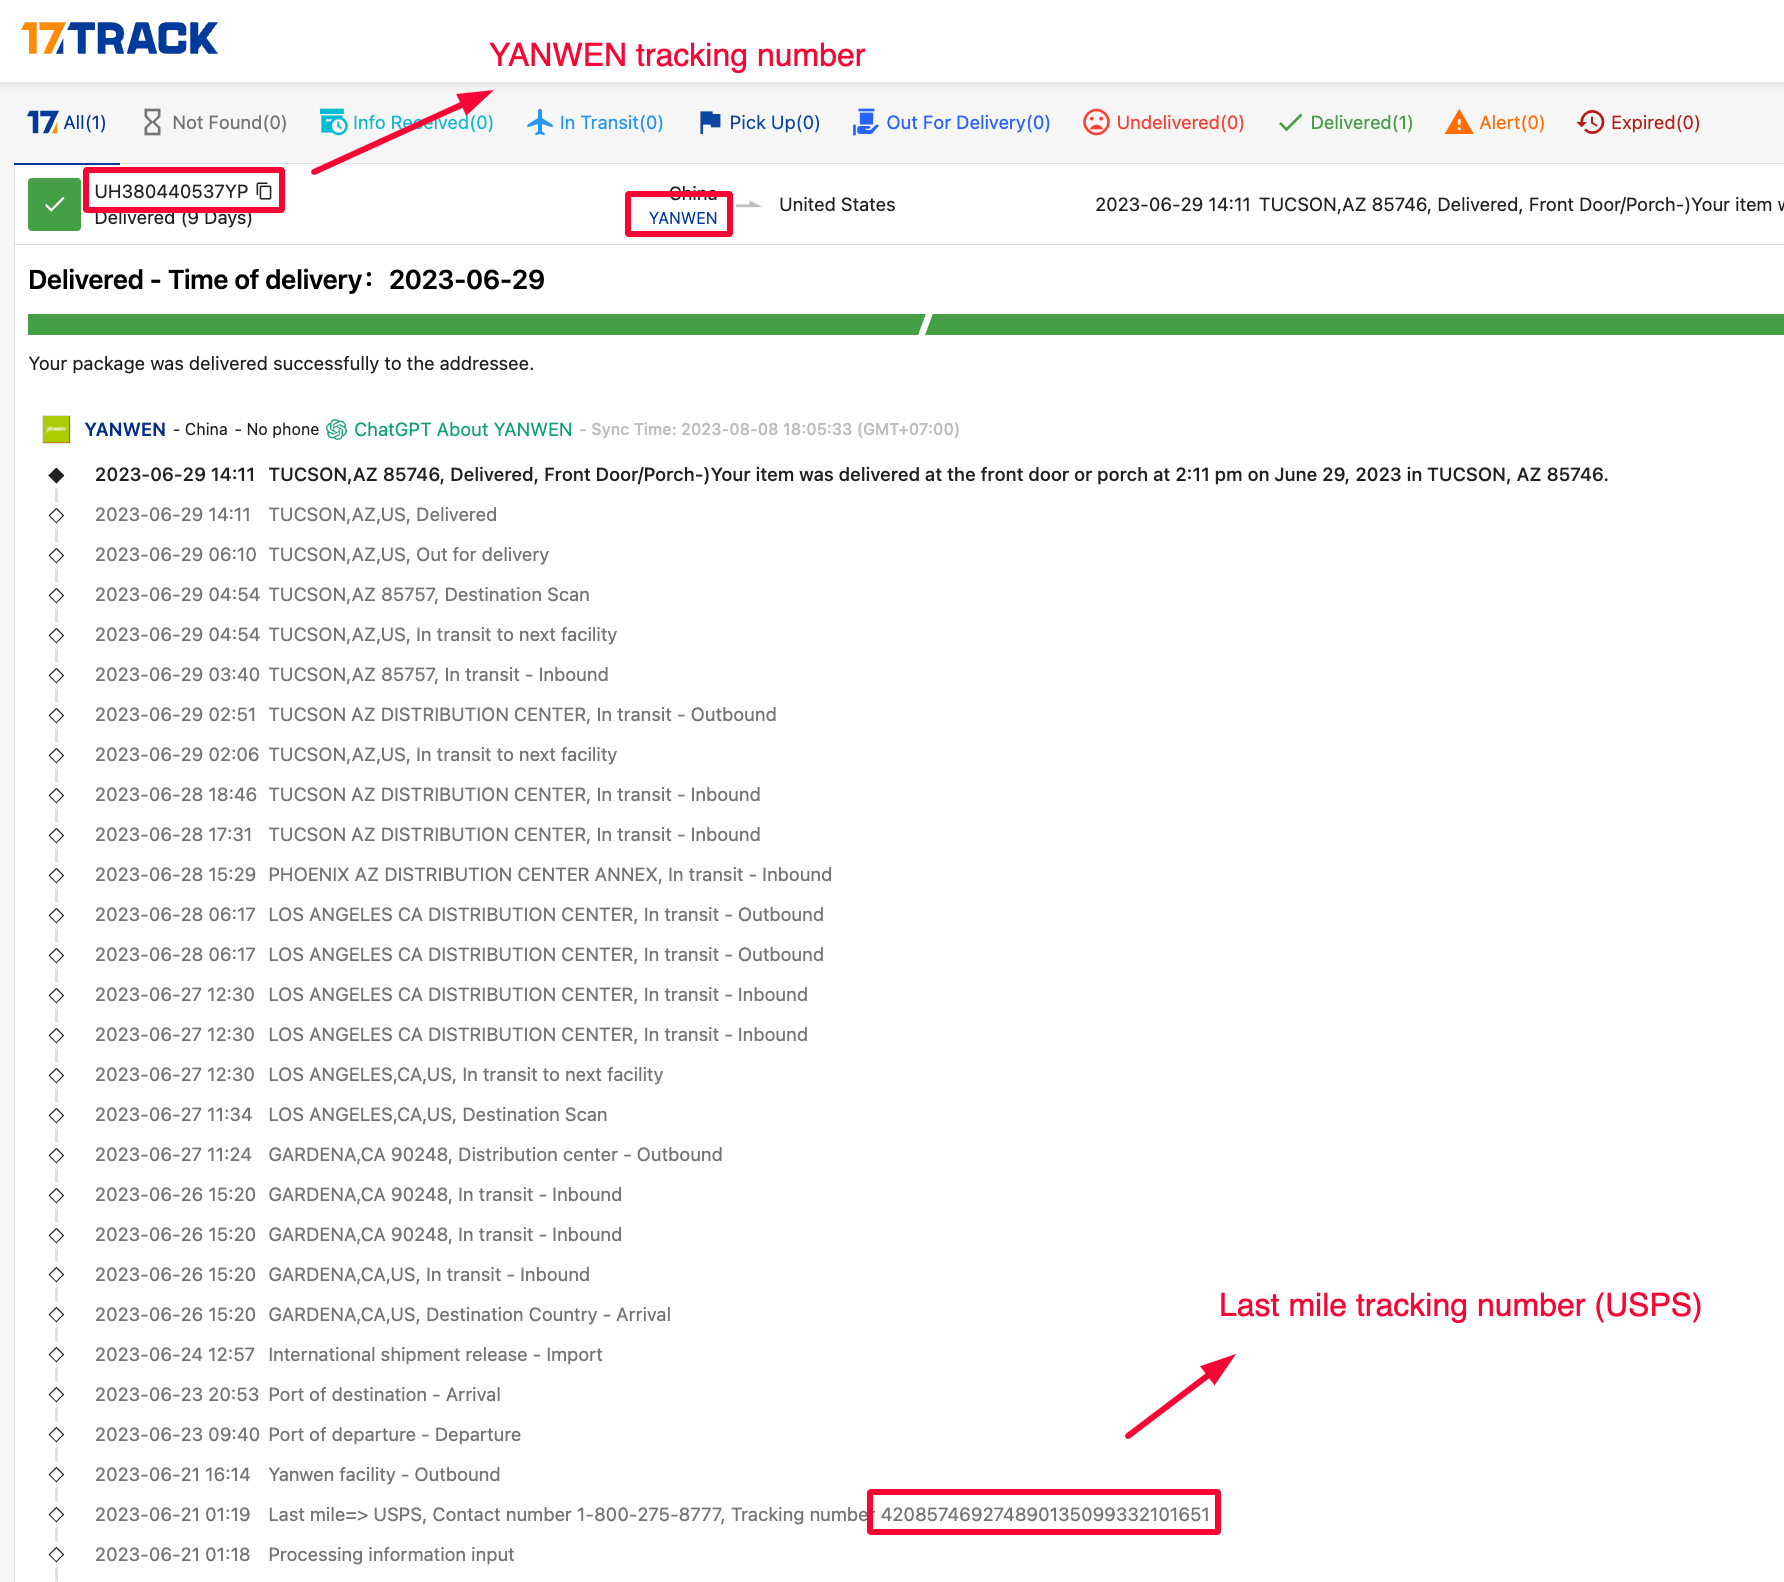1784x1582 pixels.
Task: Show the Expired(0) tab
Action: point(1639,123)
